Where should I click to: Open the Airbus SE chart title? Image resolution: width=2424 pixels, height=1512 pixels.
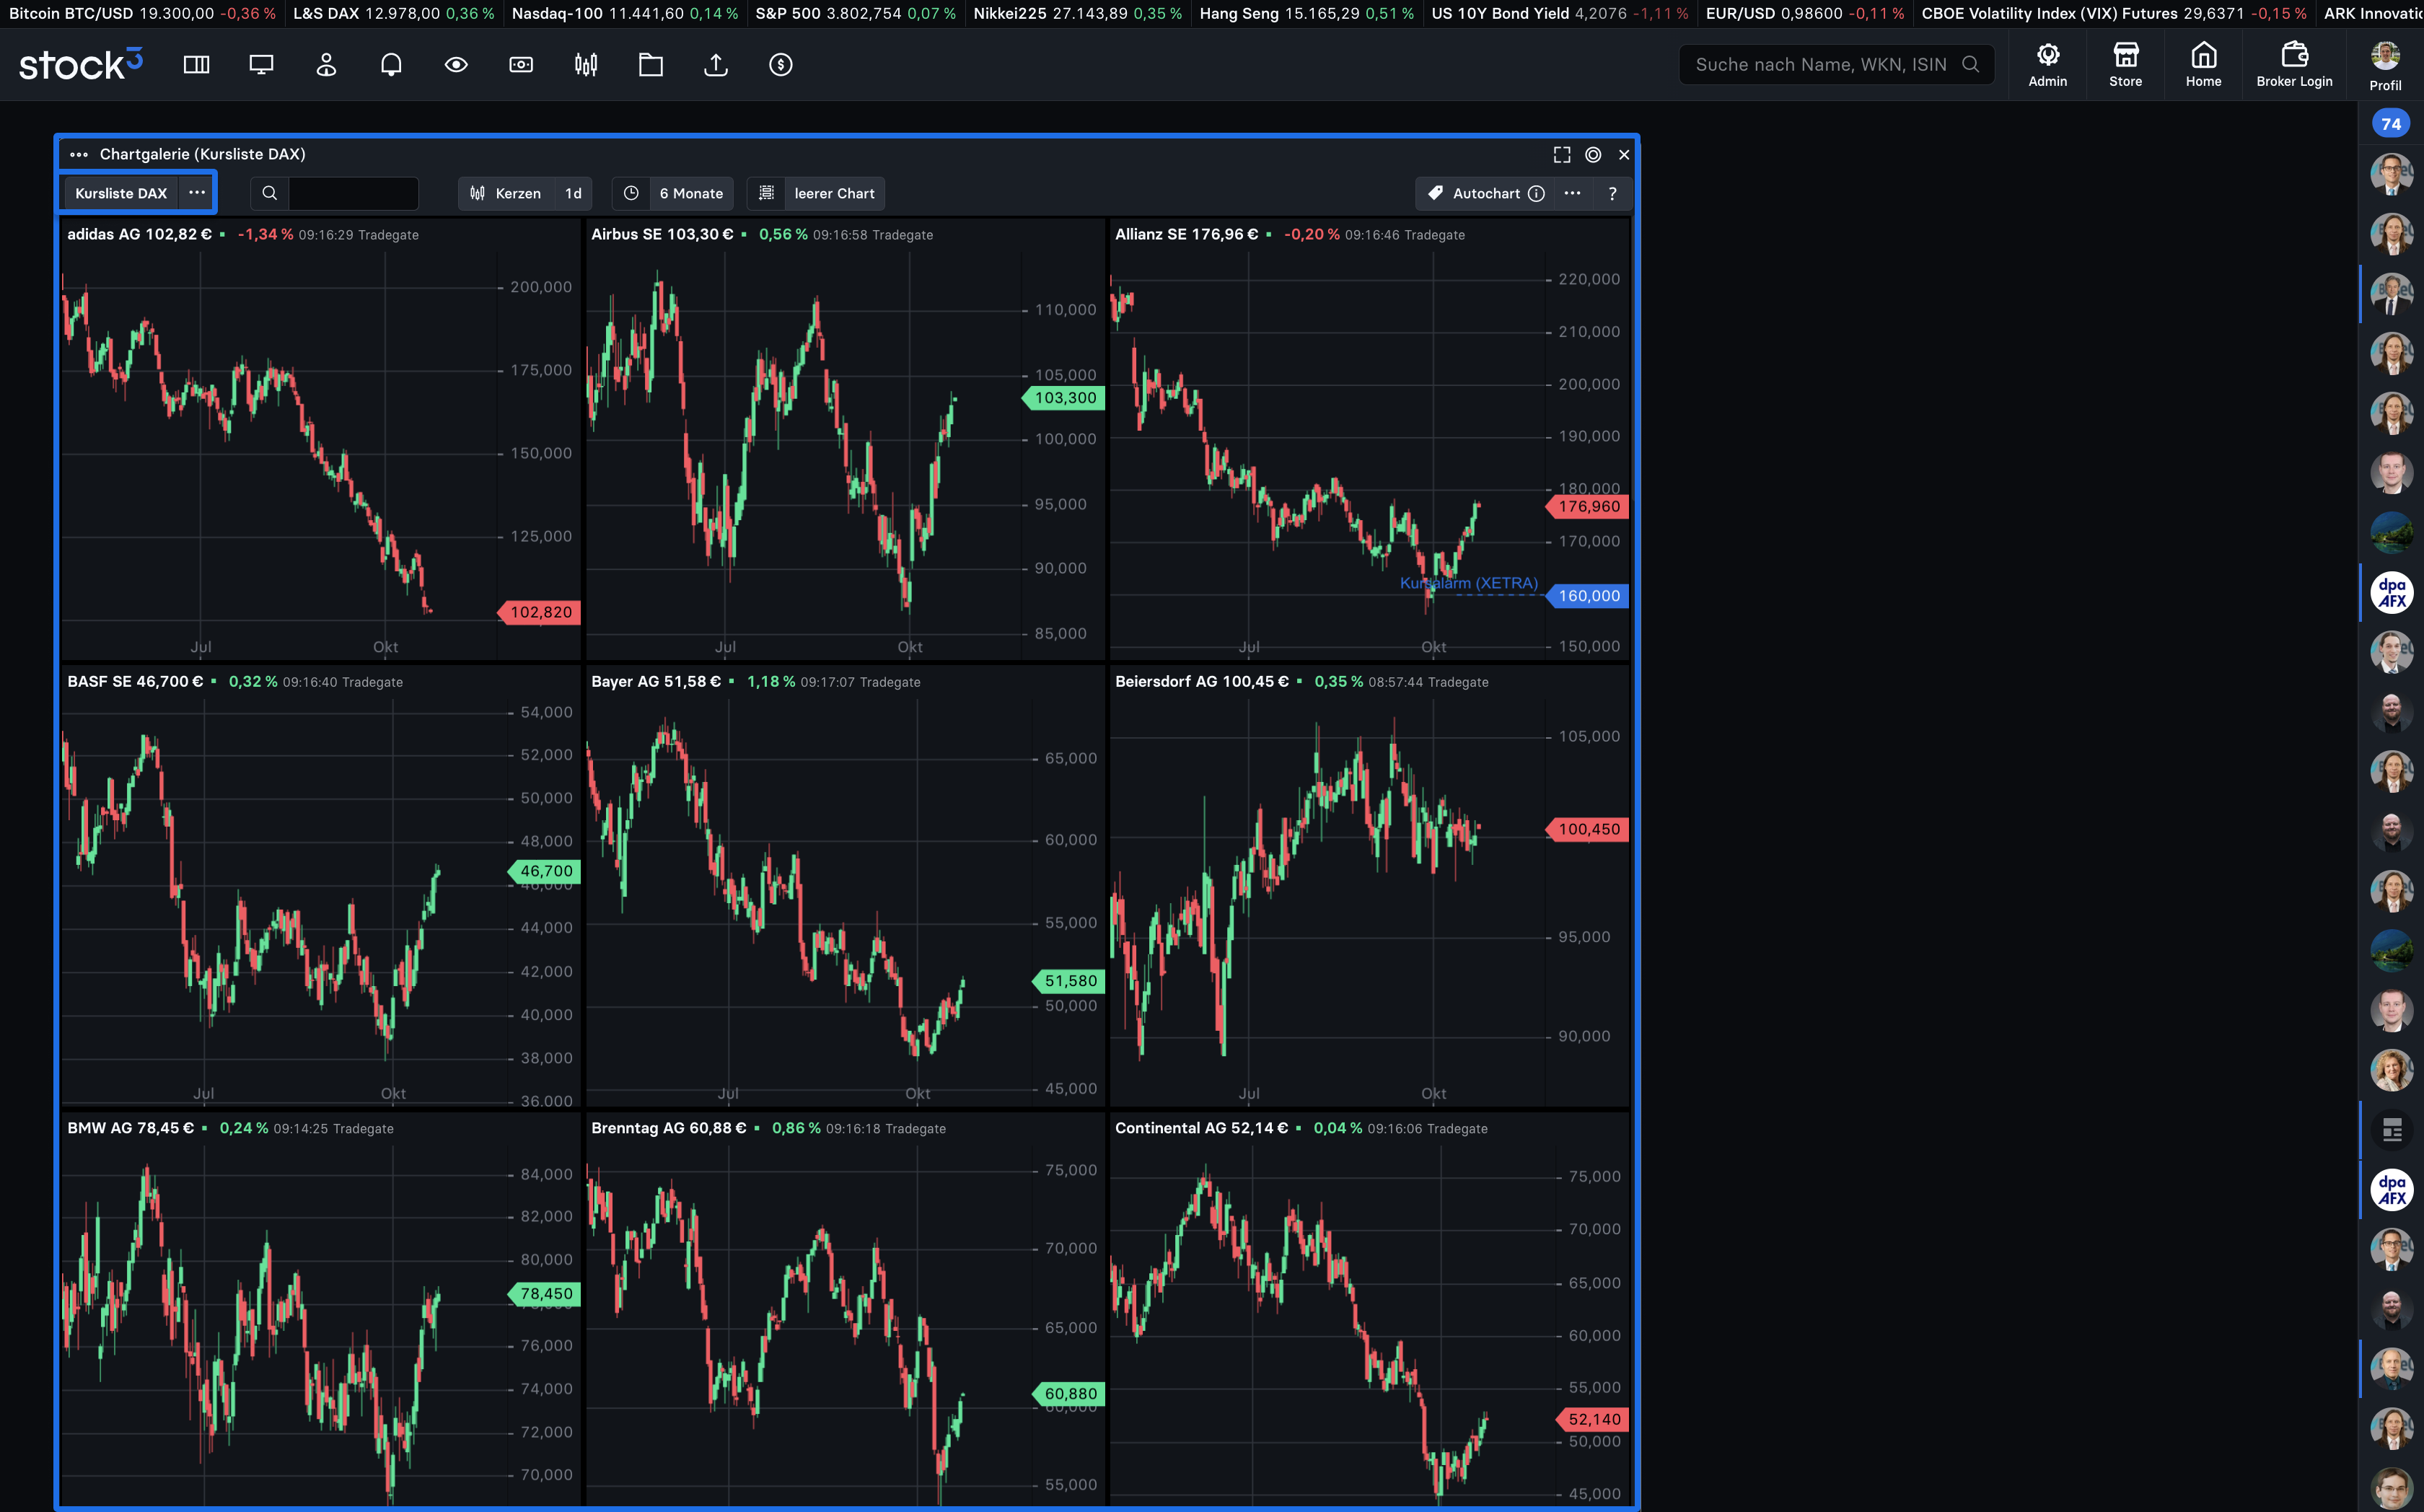tap(662, 234)
